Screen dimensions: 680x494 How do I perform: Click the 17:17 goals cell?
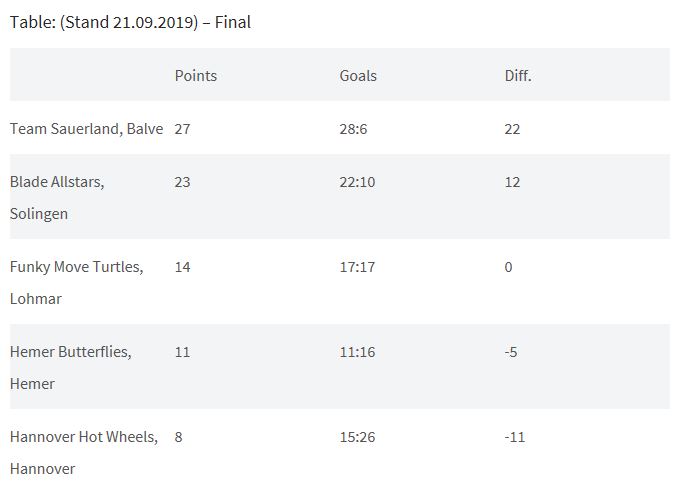click(357, 267)
